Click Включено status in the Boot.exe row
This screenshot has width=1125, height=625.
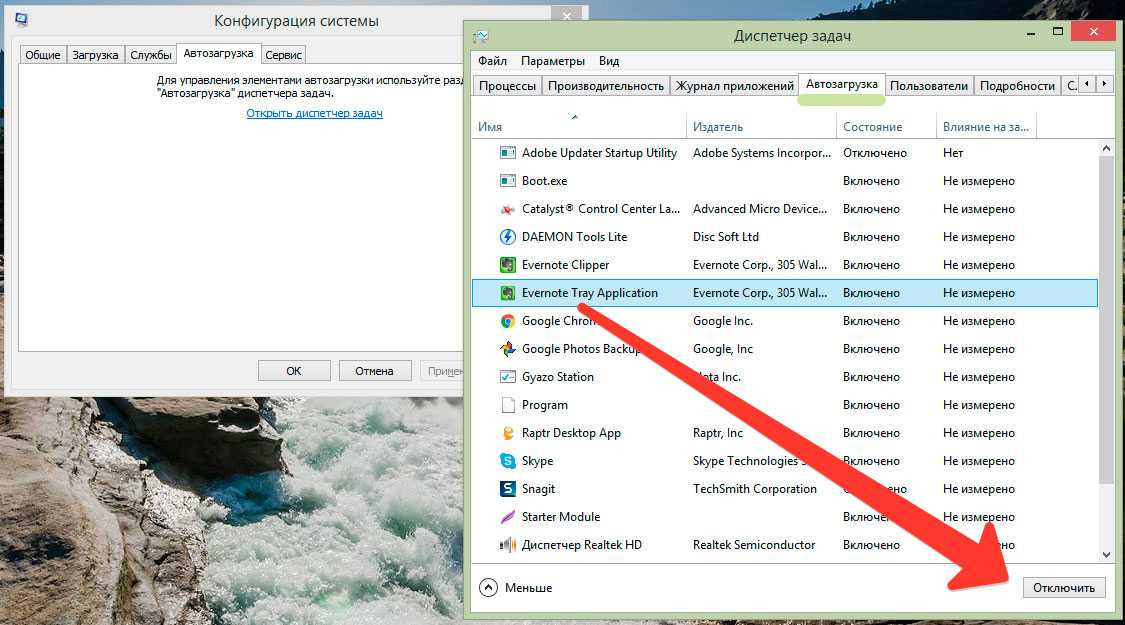[871, 181]
